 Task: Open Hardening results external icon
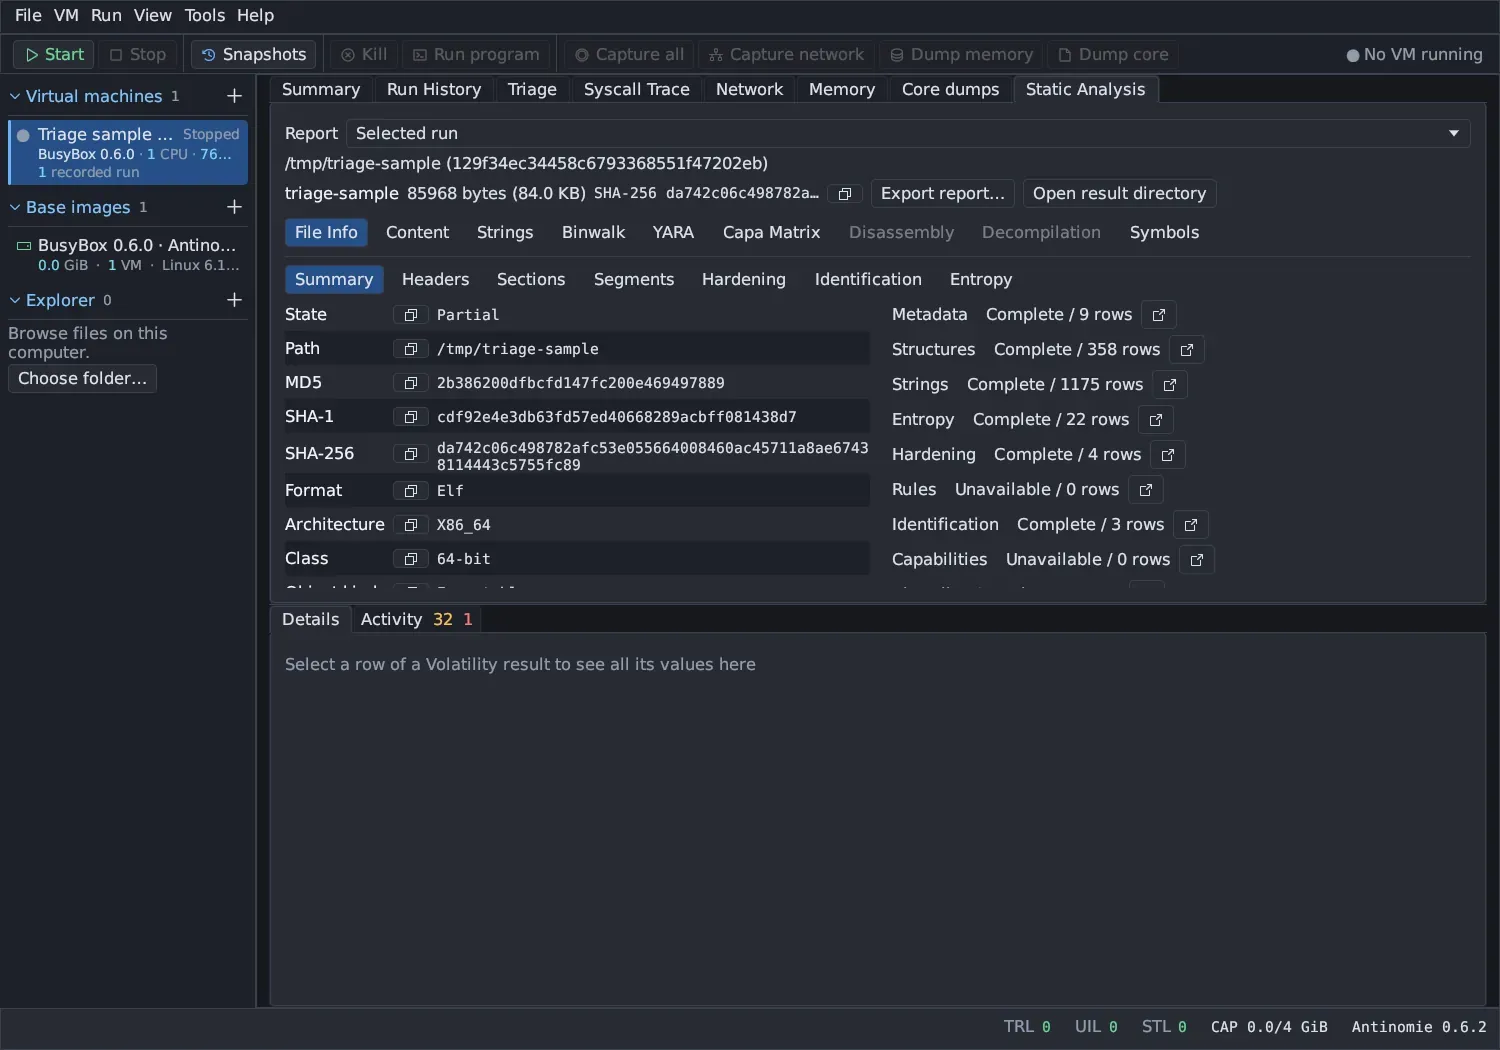tap(1168, 455)
